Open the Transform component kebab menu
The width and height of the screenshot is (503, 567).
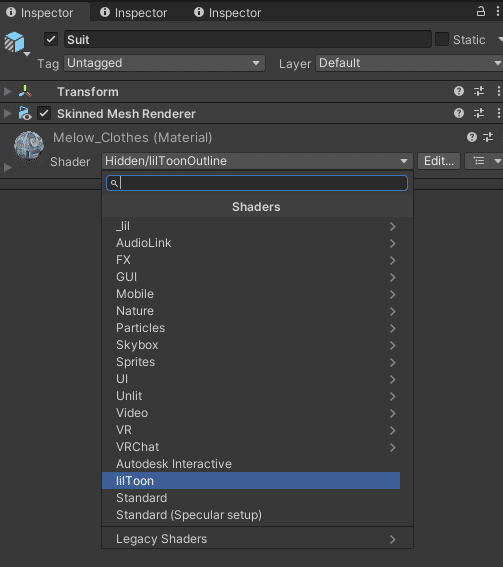pos(498,91)
